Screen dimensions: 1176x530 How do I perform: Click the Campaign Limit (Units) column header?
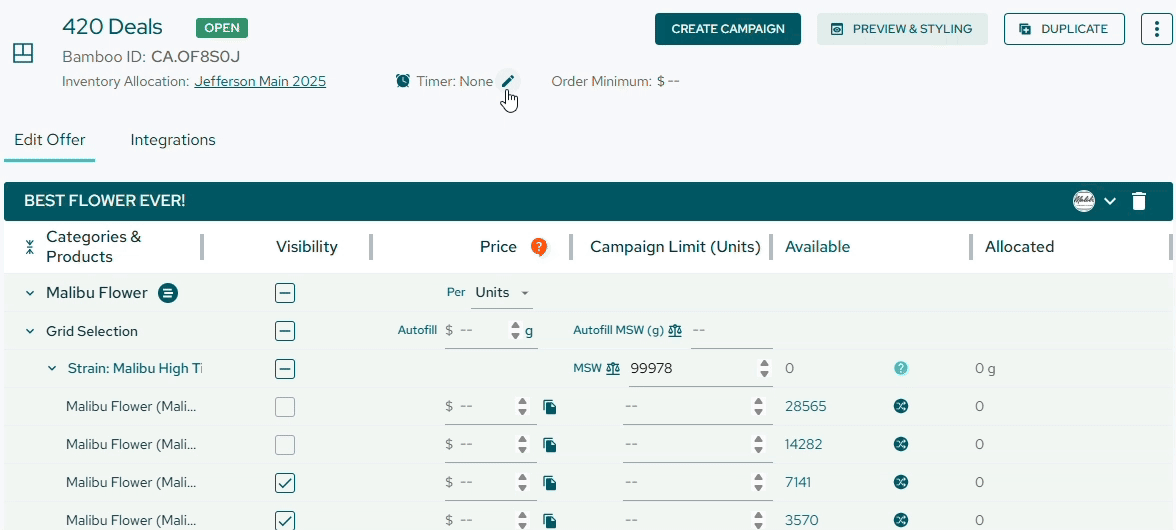[x=675, y=247]
